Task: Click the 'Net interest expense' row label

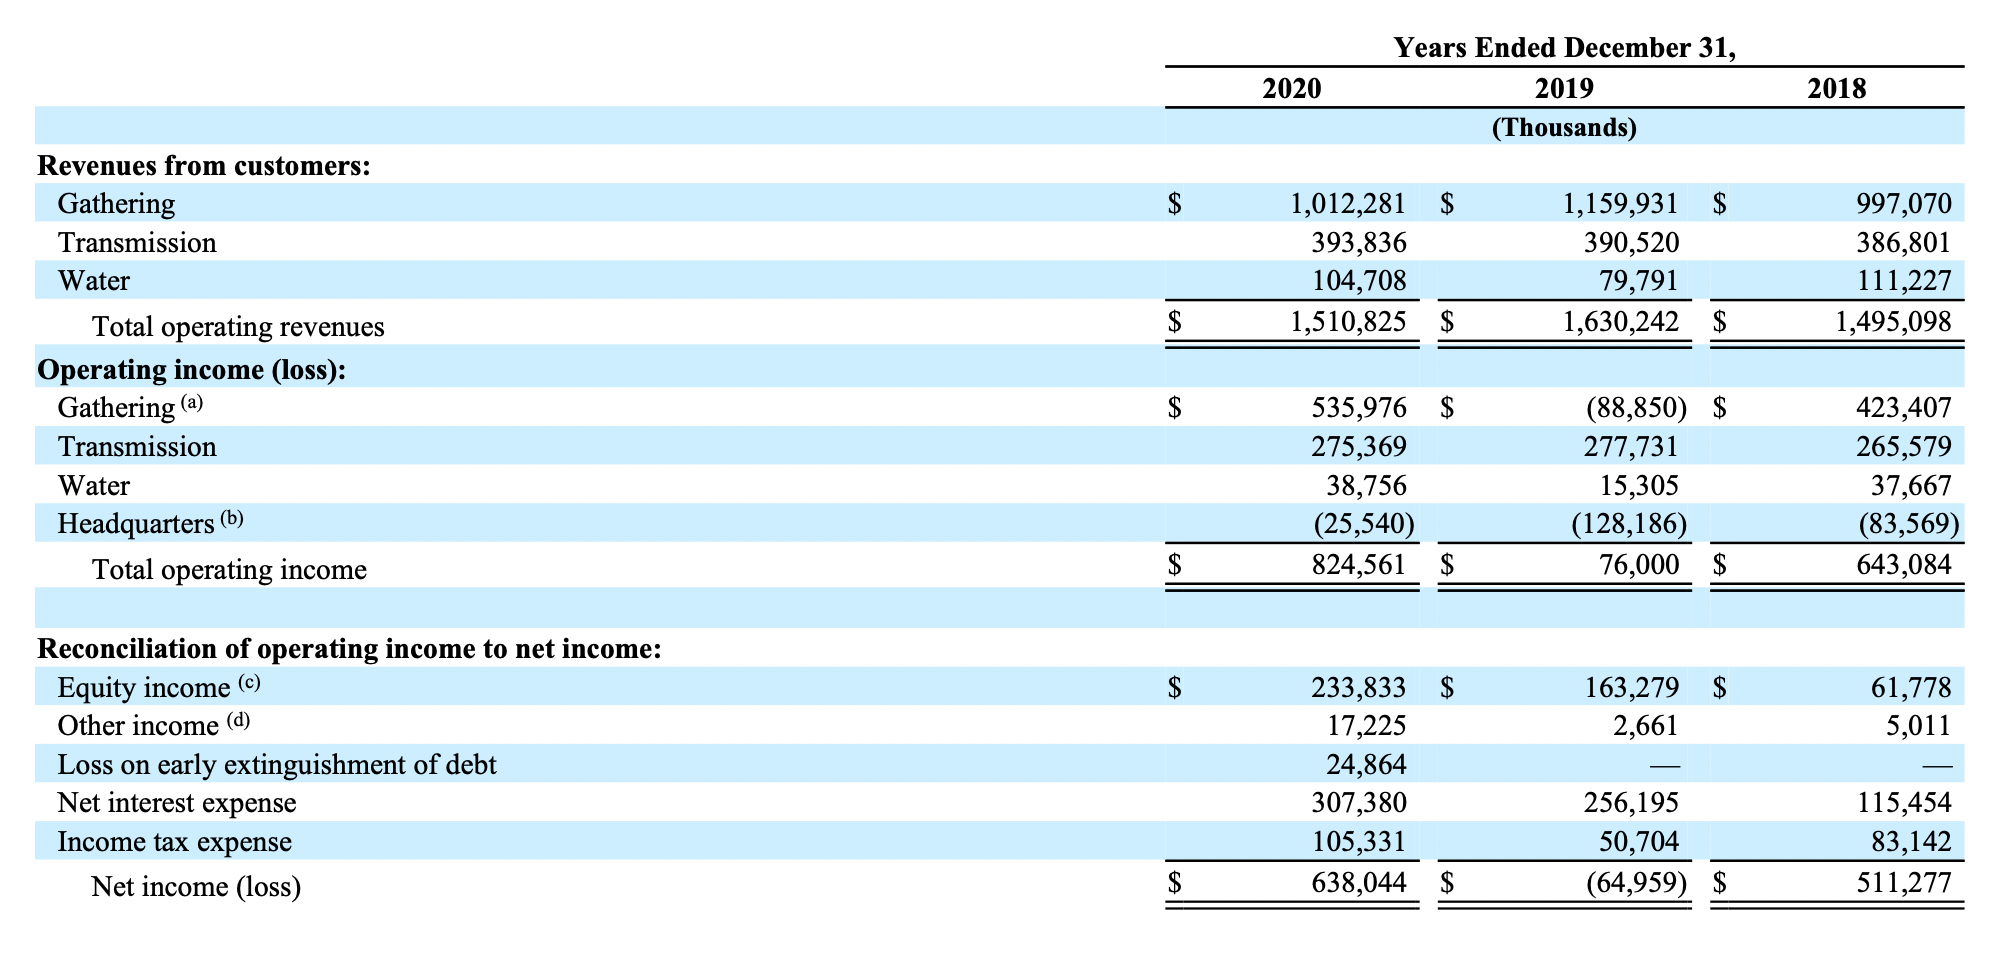Action: pyautogui.click(x=177, y=803)
